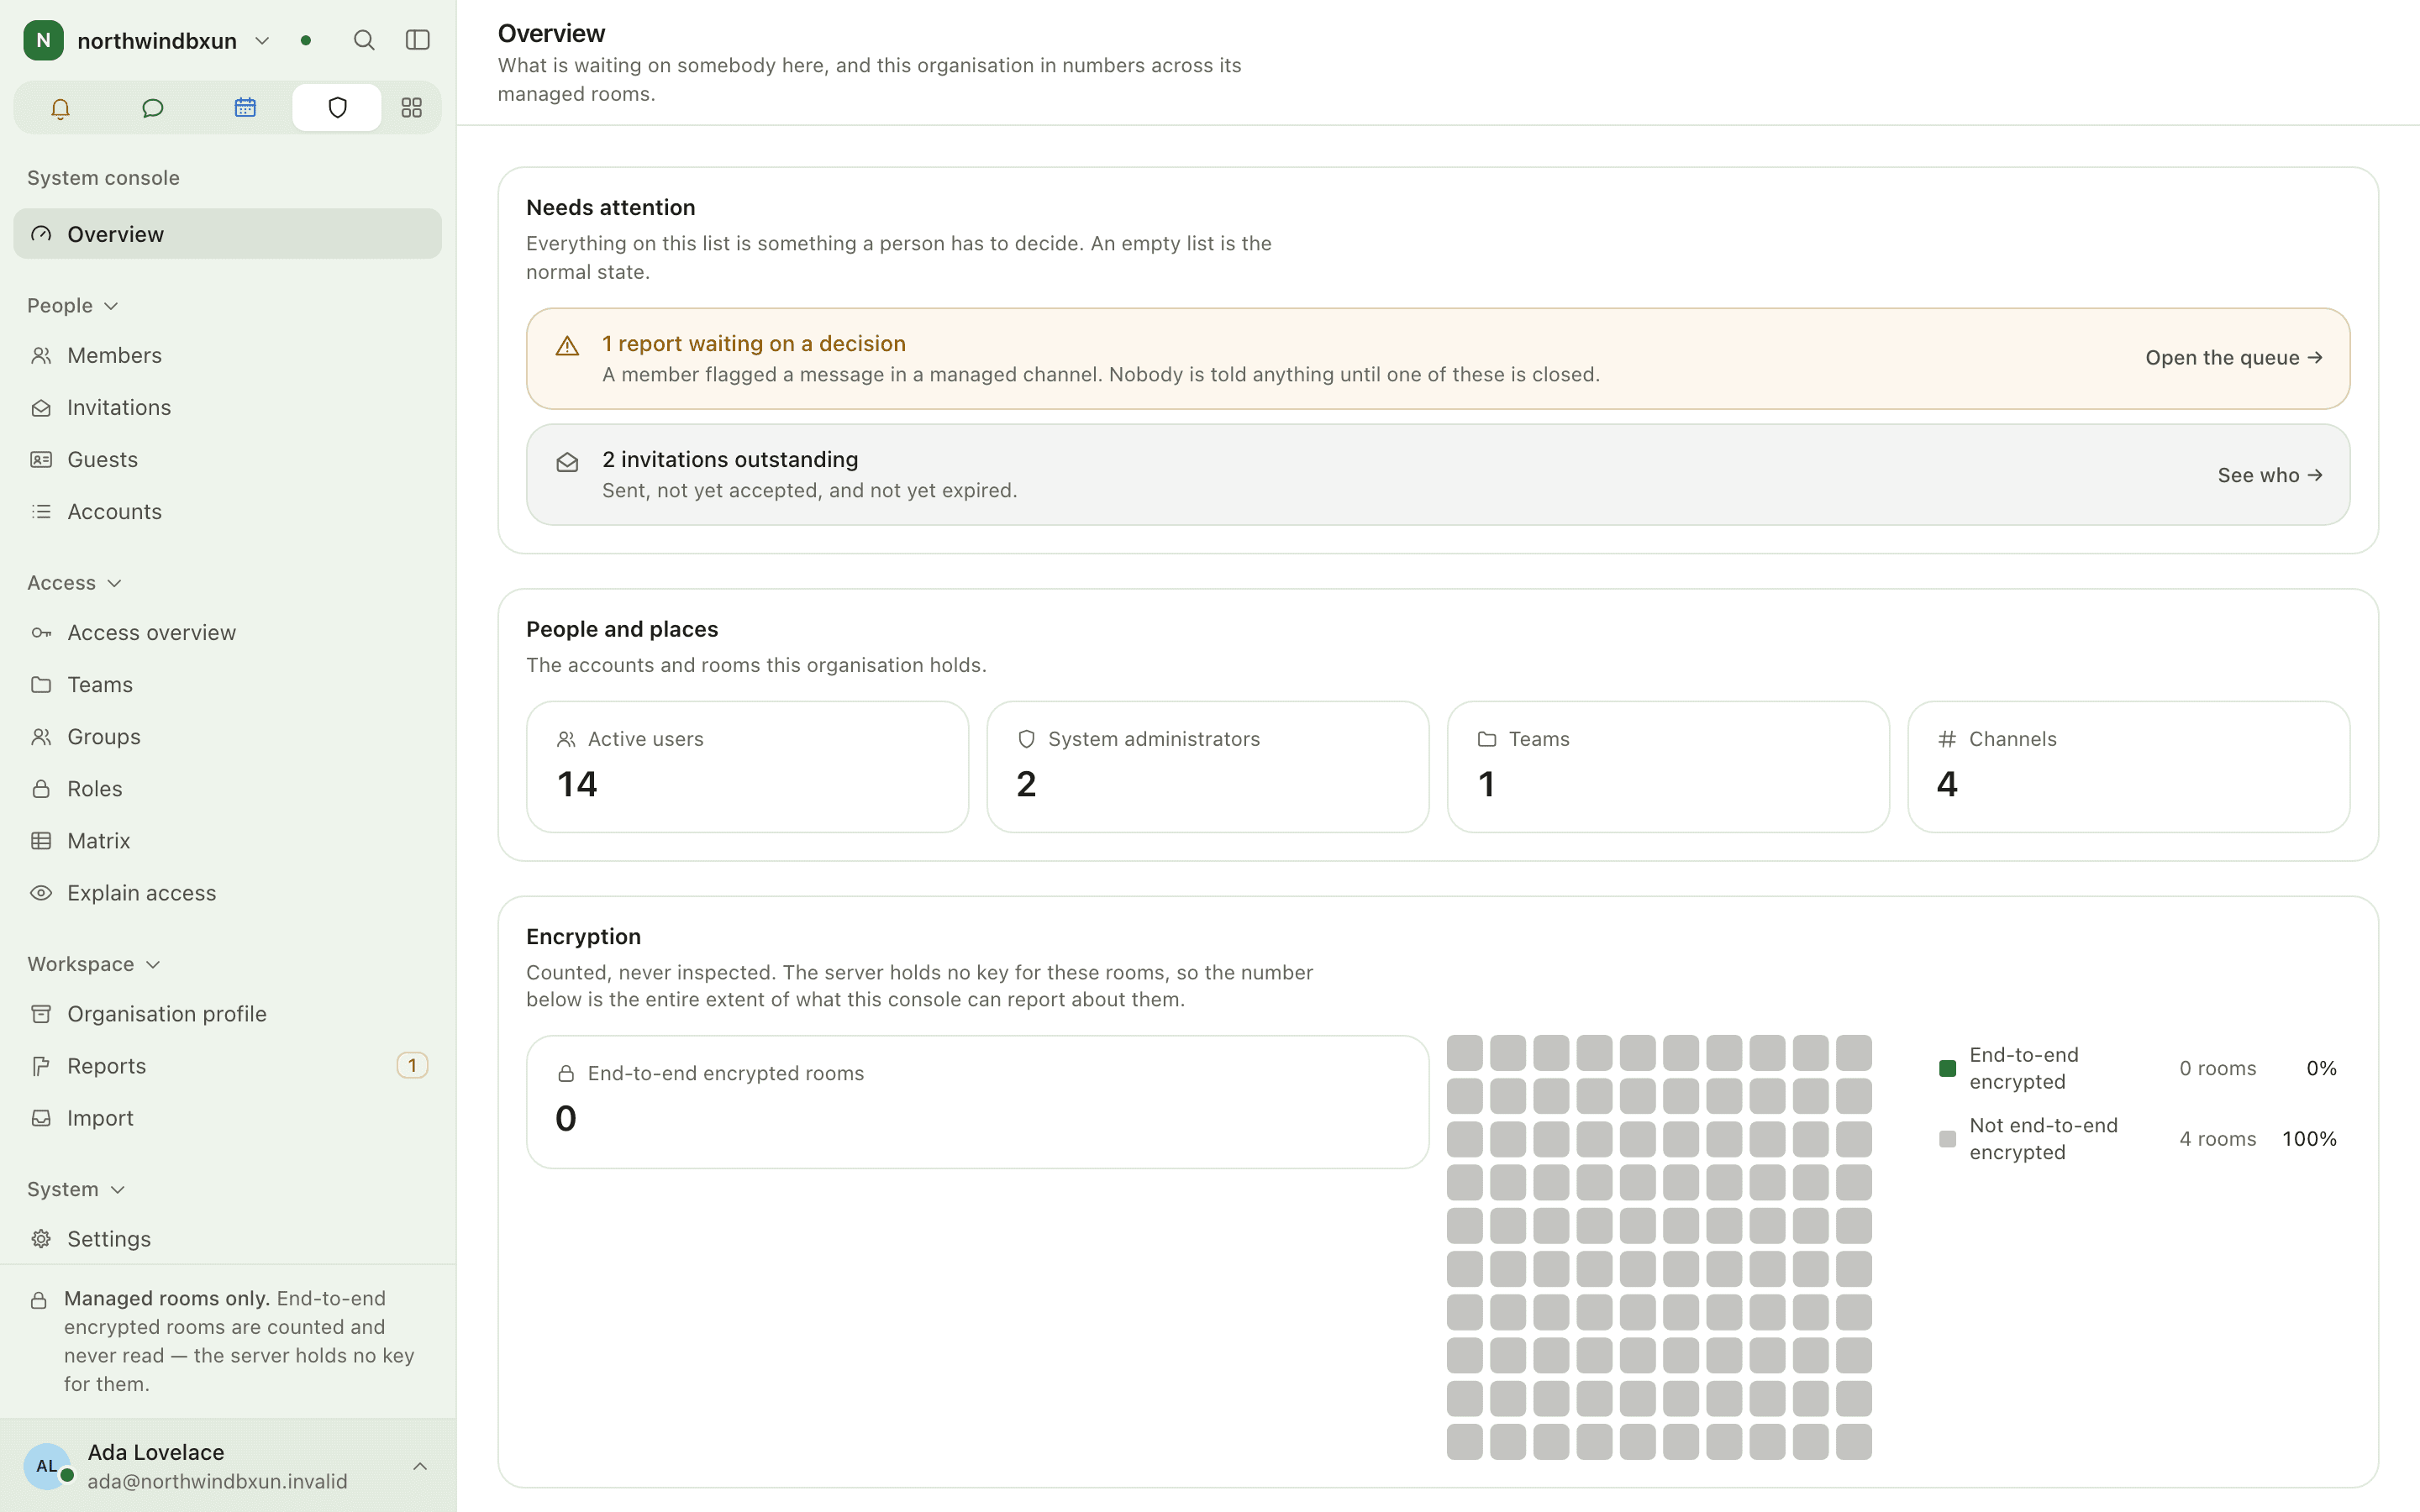Screen dimensions: 2420x1512
Task: Click the shield icon on System administrators card
Action: click(1026, 739)
